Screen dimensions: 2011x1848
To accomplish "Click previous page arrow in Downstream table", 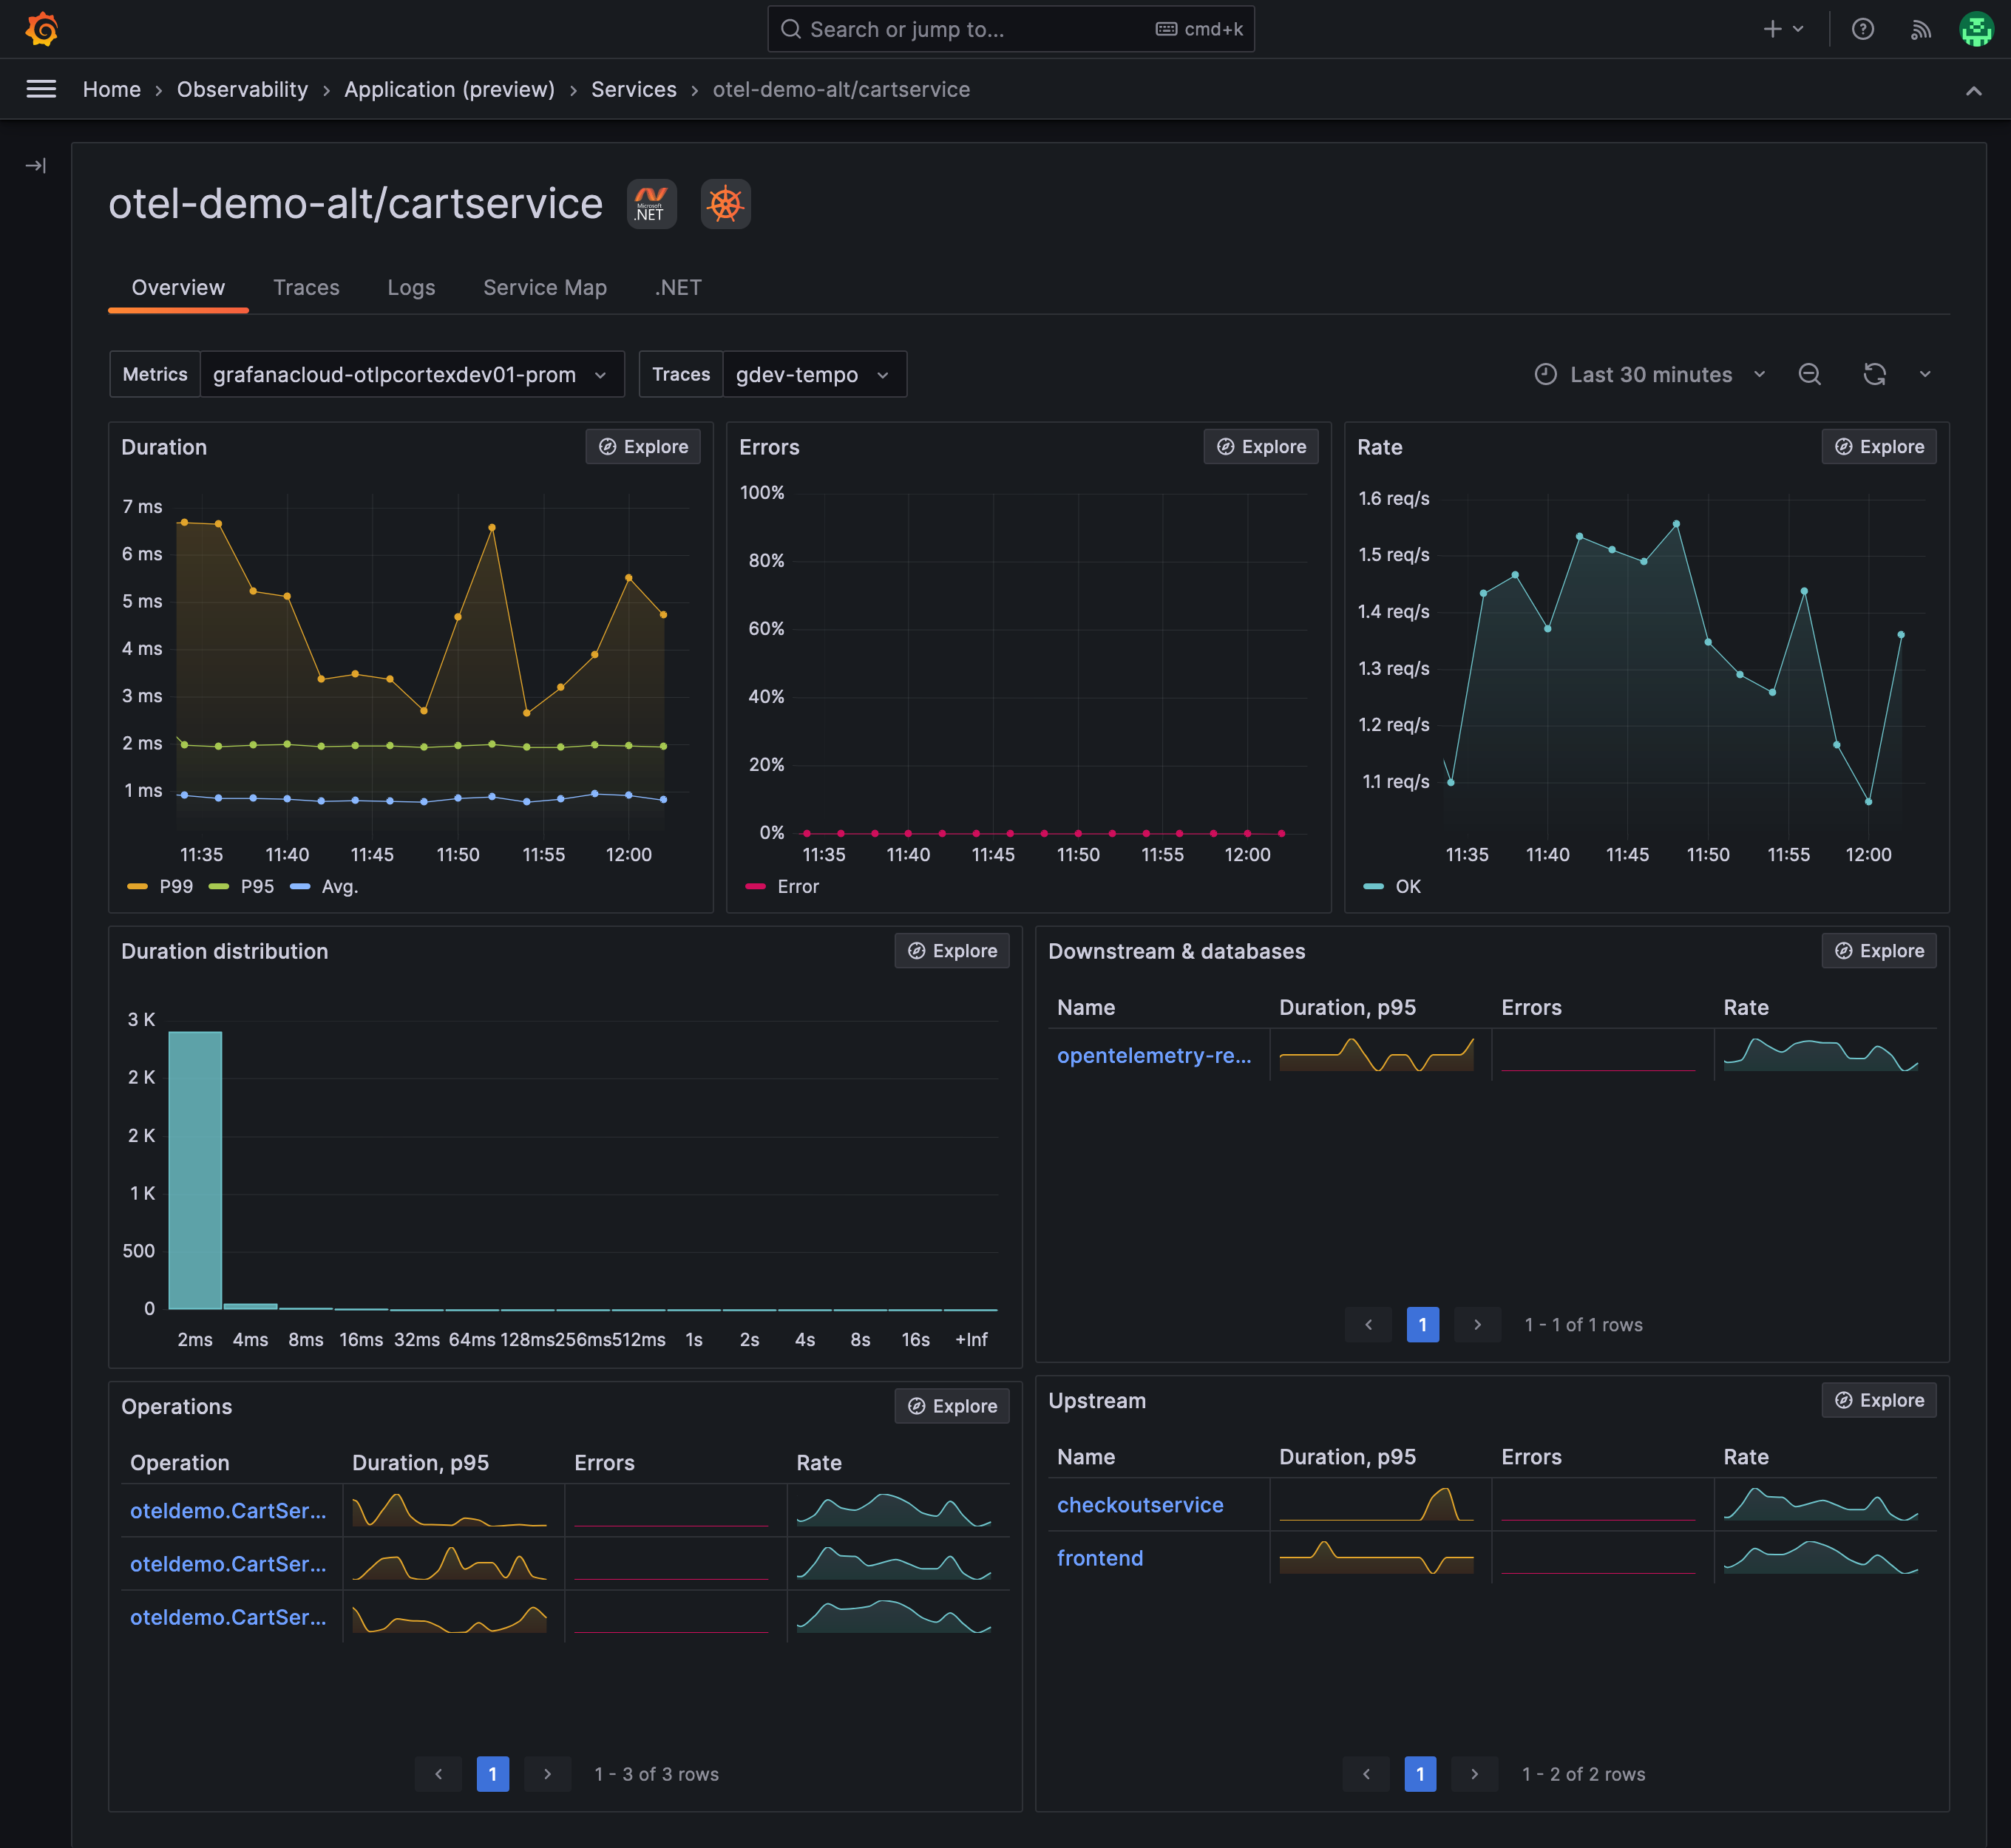I will pyautogui.click(x=1368, y=1324).
